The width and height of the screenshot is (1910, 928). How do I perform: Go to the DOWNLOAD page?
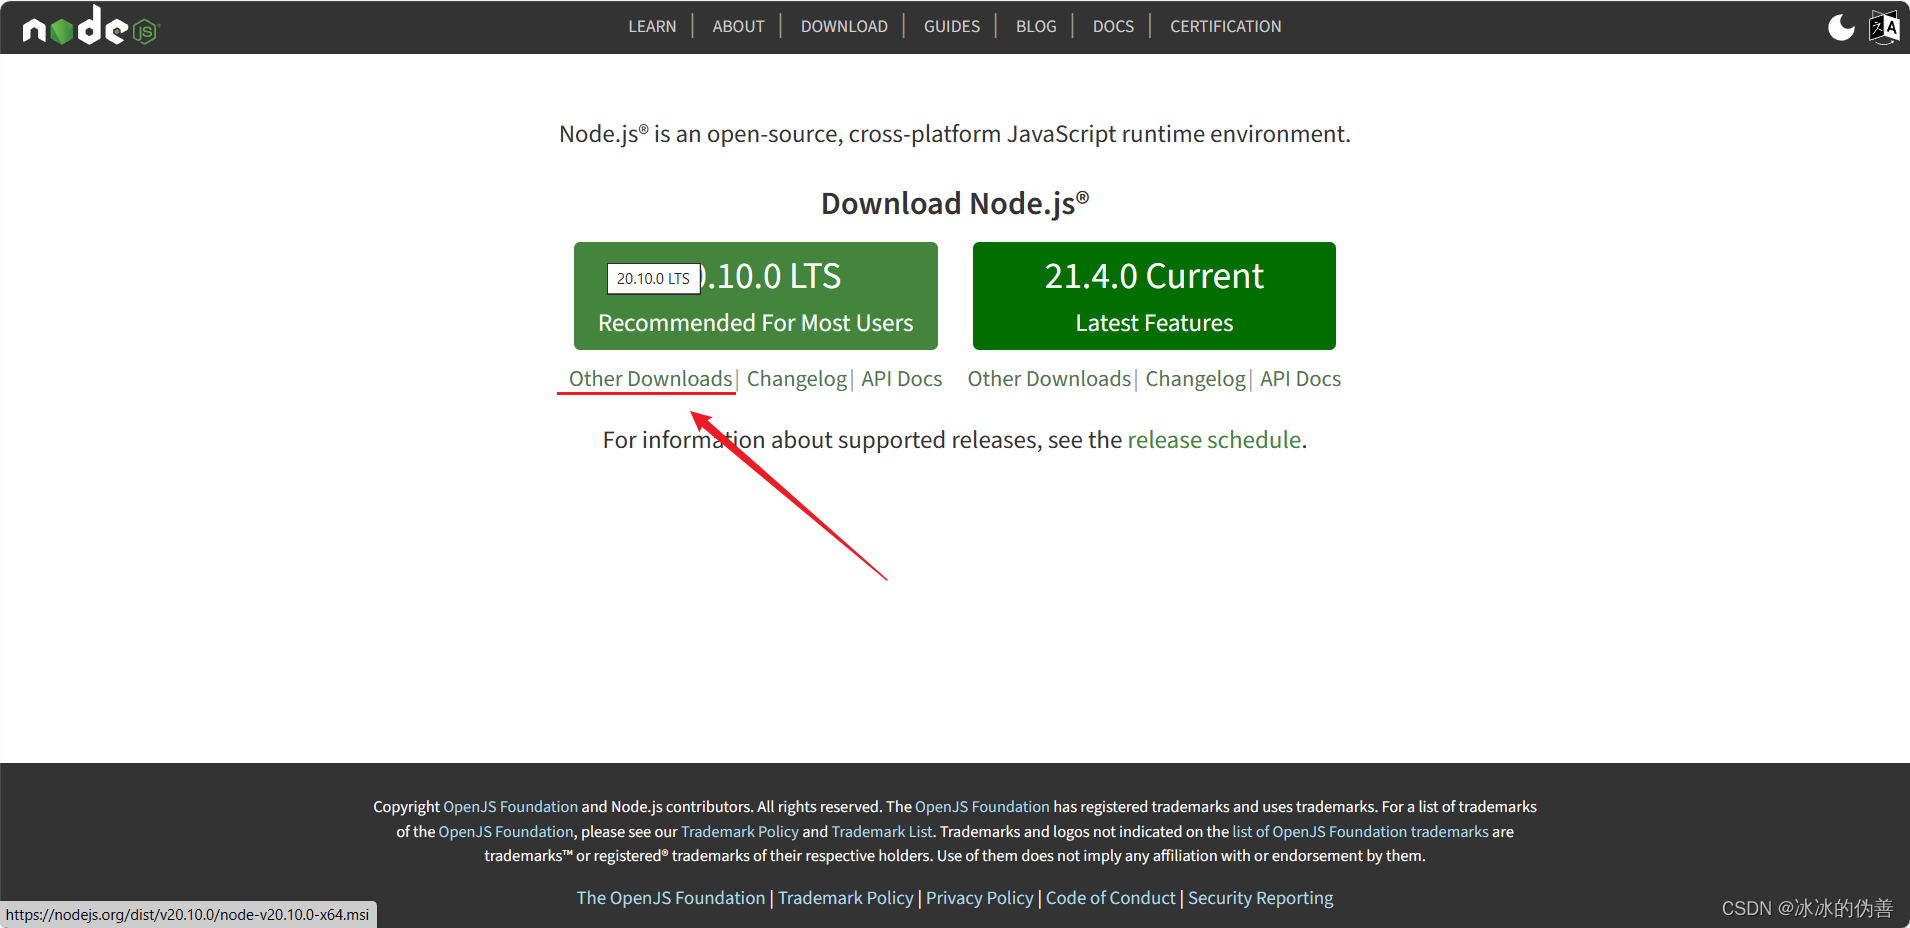(x=844, y=27)
